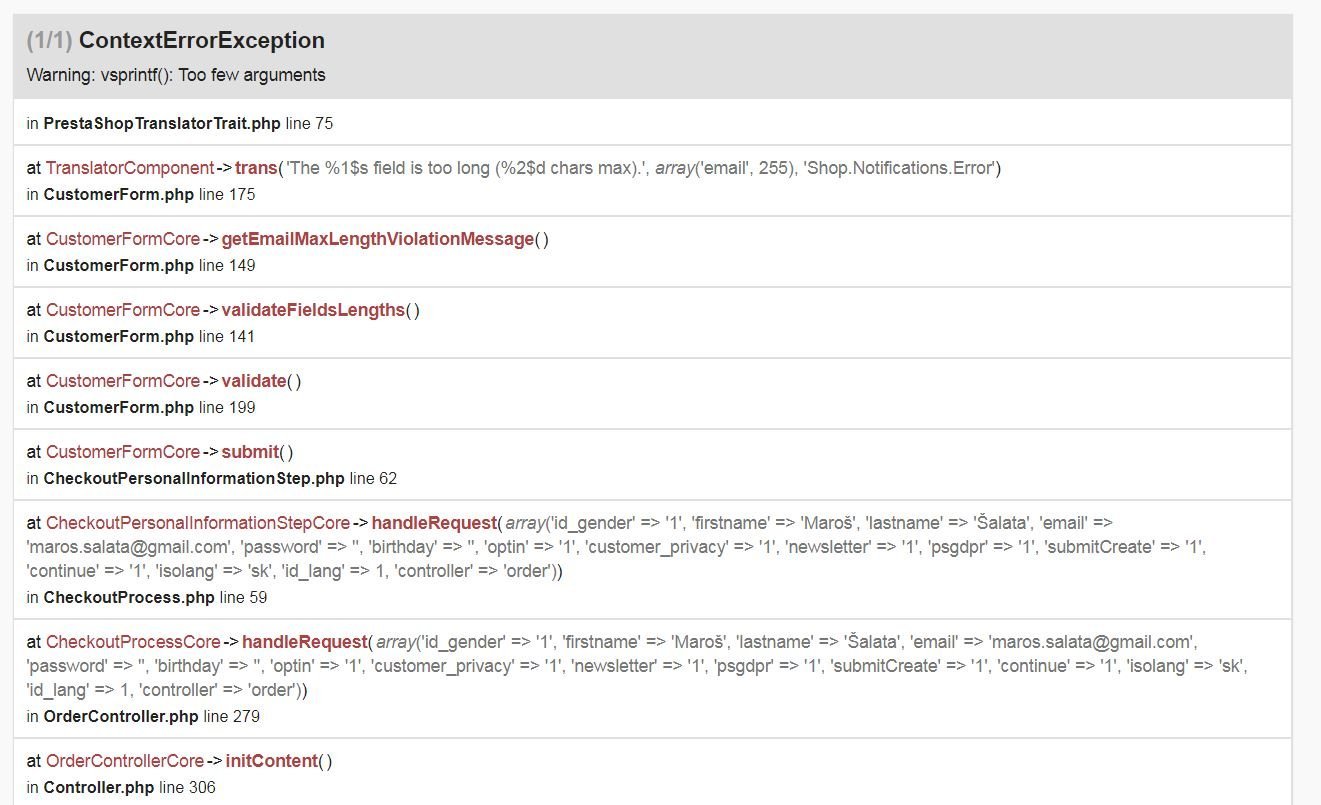
Task: Open OrderController.php line 279 reference
Action: pyautogui.click(x=121, y=717)
